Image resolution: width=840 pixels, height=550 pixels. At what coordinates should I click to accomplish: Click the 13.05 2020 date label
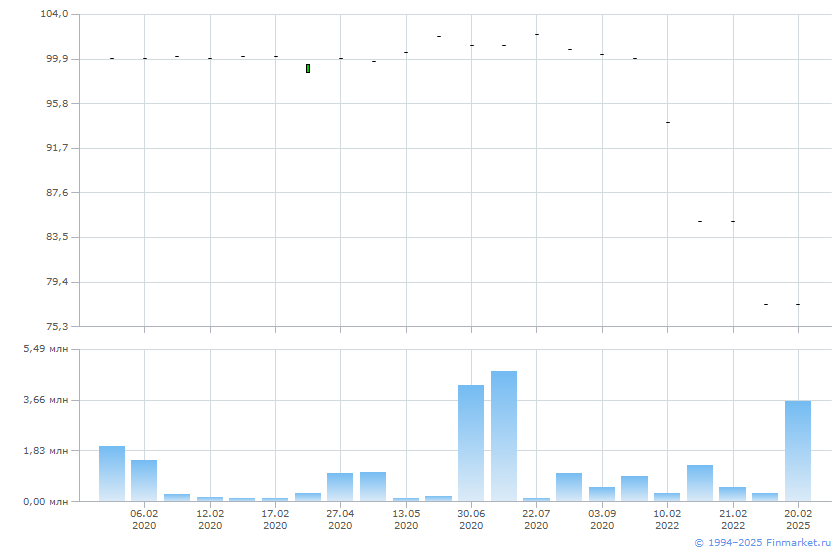point(406,519)
